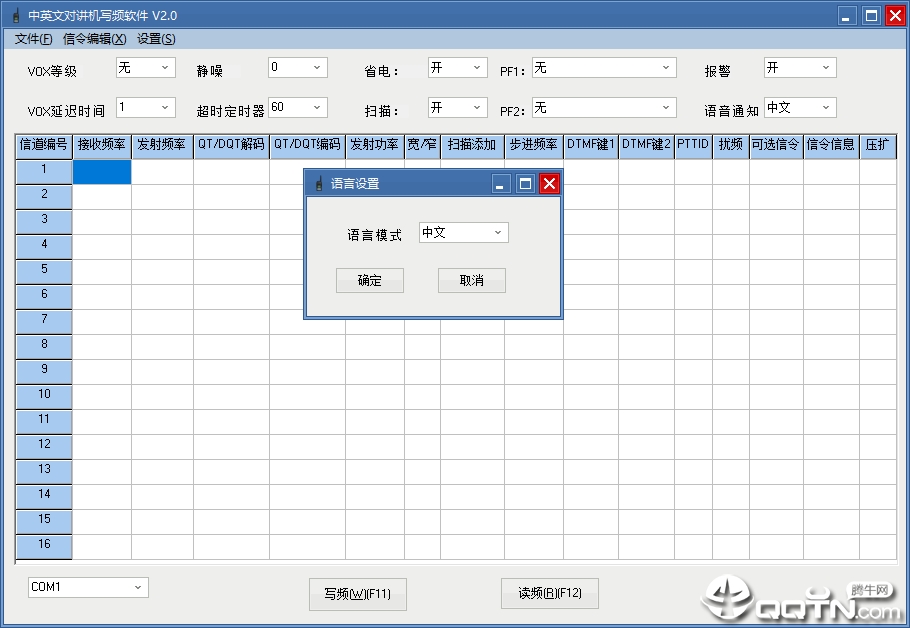Select channel row header 13
Image resolution: width=910 pixels, height=628 pixels.
[44, 472]
